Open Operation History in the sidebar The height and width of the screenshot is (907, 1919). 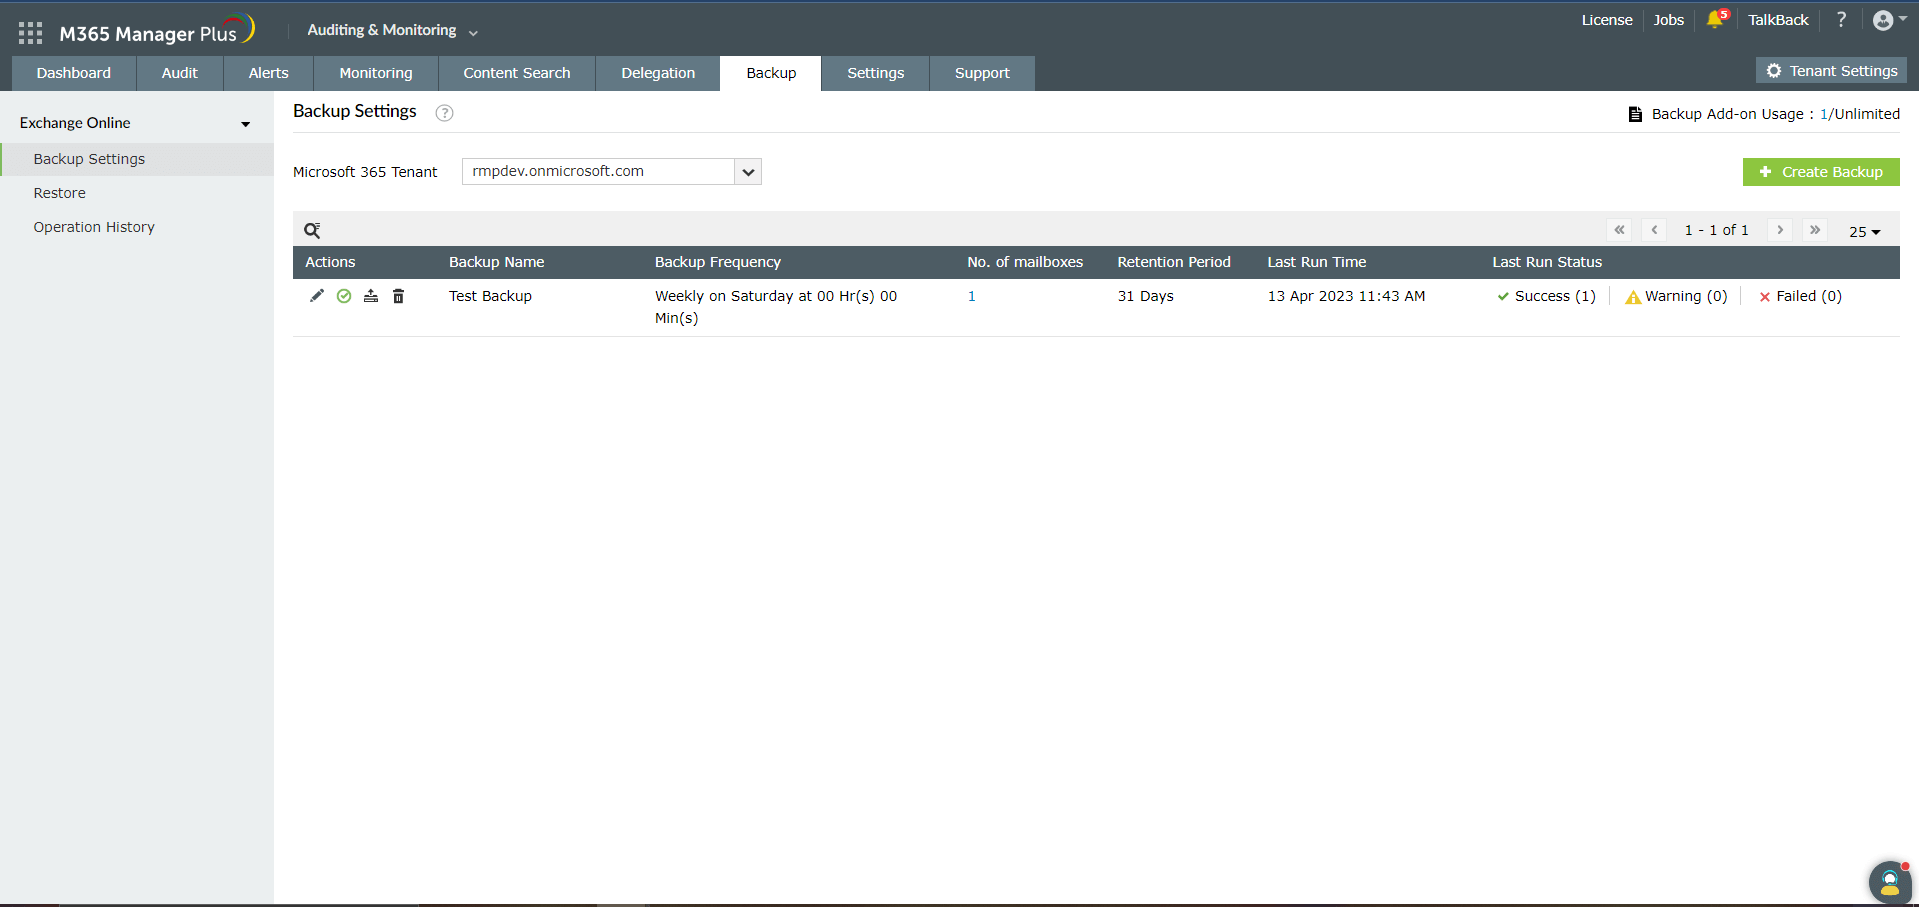click(x=94, y=227)
